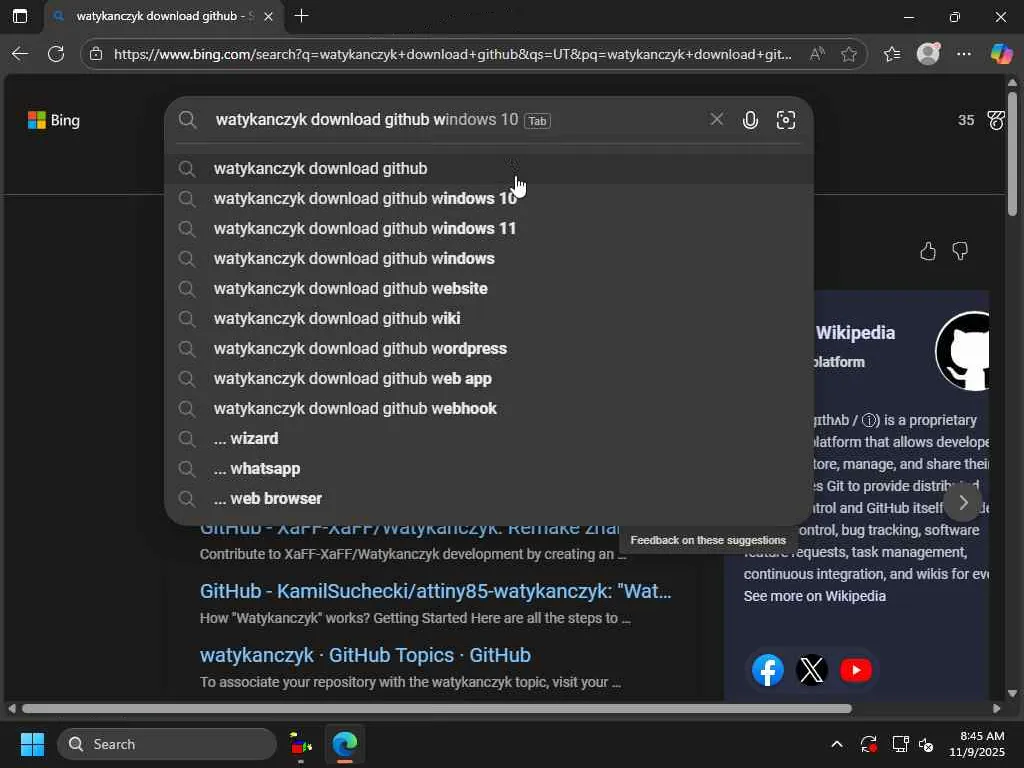The image size is (1024, 768).
Task: Clear the search box with the X icon
Action: point(716,119)
